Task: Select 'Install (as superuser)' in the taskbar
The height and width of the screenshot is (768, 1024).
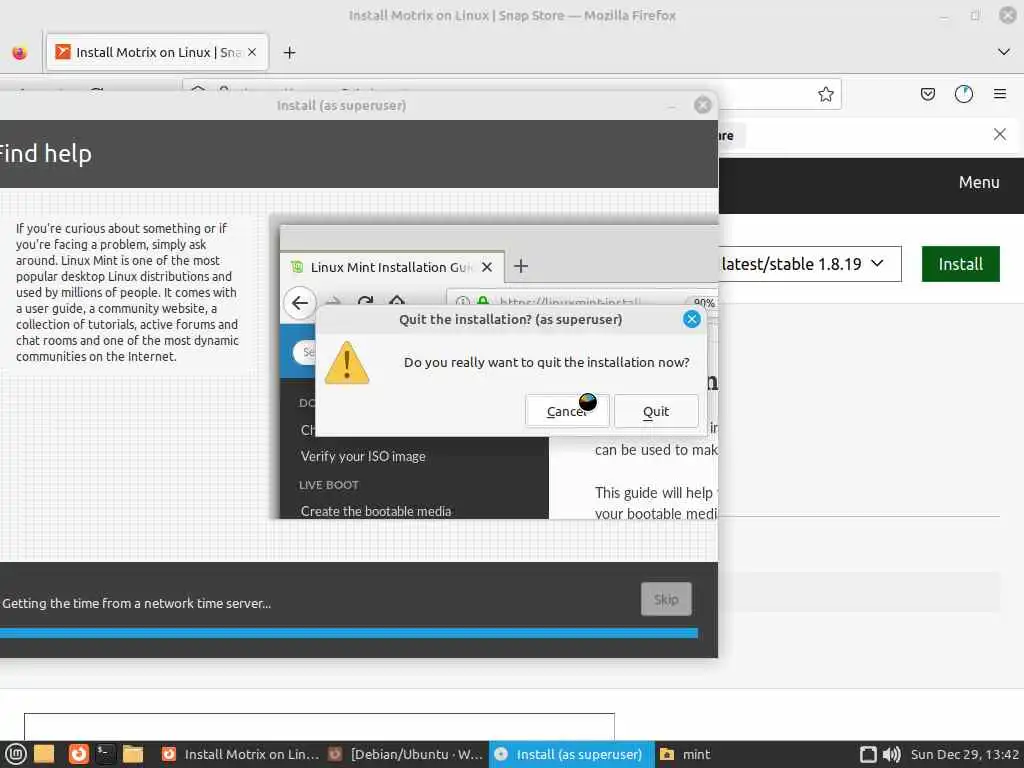Action: [x=571, y=754]
